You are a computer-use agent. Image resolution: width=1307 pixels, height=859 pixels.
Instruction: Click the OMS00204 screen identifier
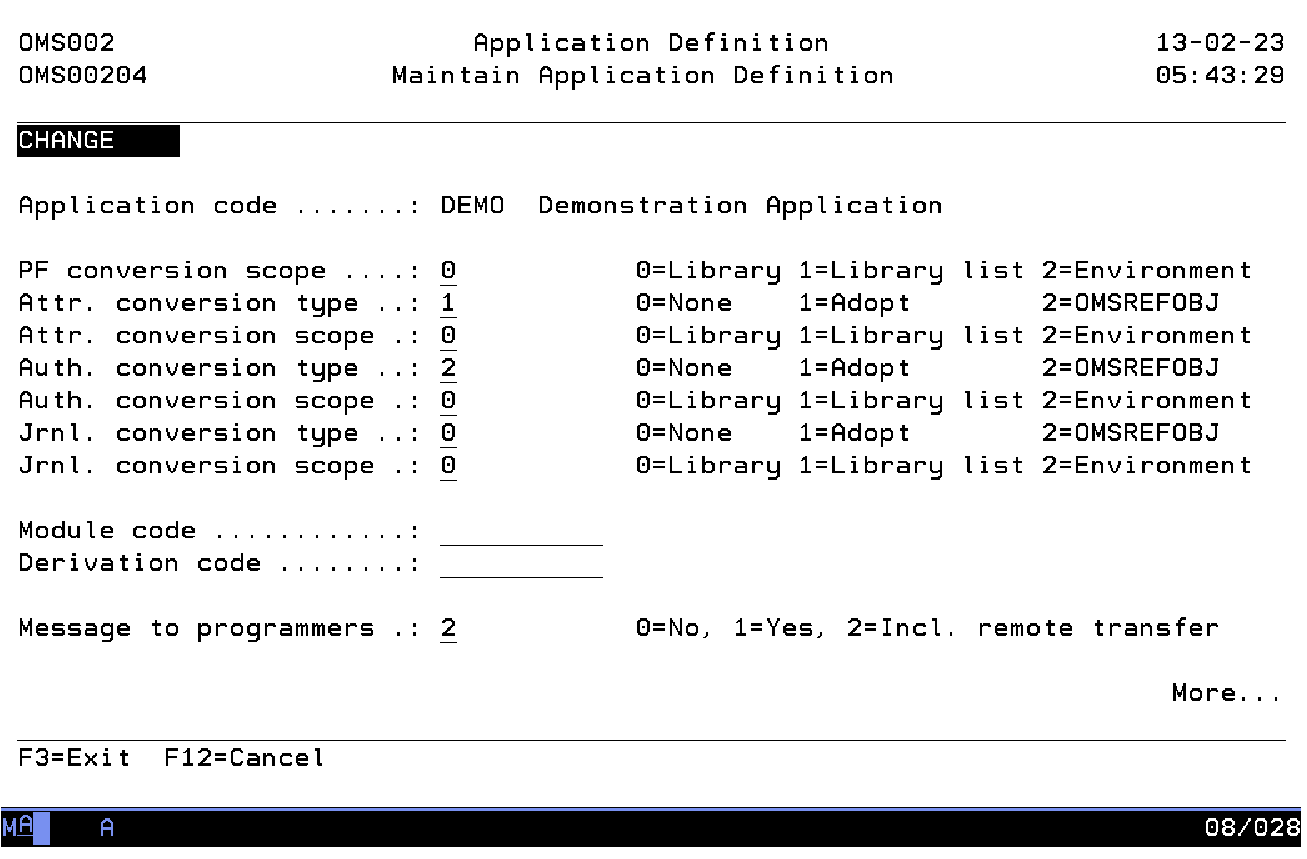point(83,76)
